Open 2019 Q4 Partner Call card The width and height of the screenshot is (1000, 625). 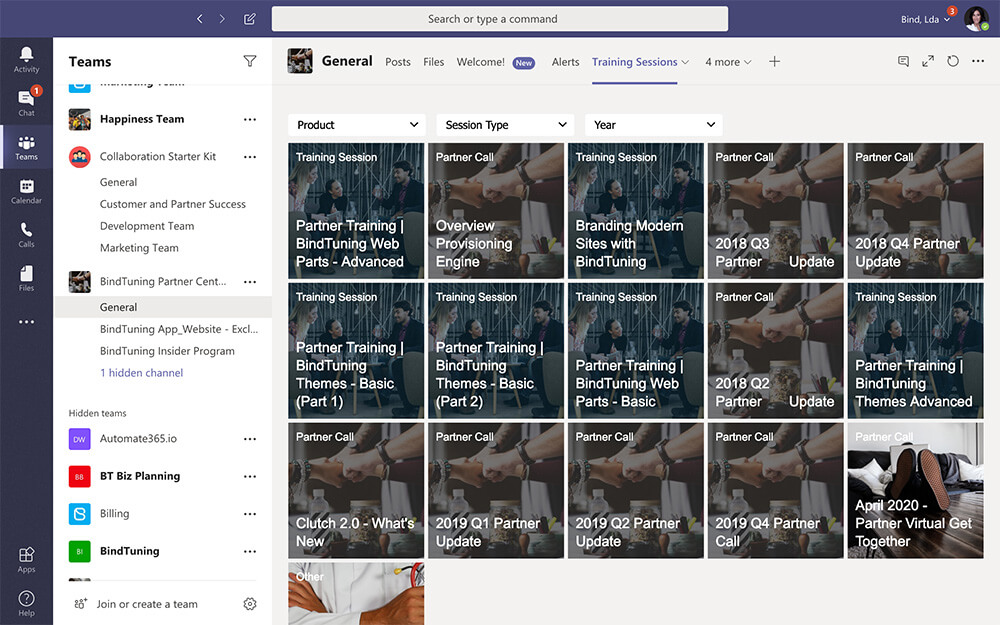click(x=776, y=490)
